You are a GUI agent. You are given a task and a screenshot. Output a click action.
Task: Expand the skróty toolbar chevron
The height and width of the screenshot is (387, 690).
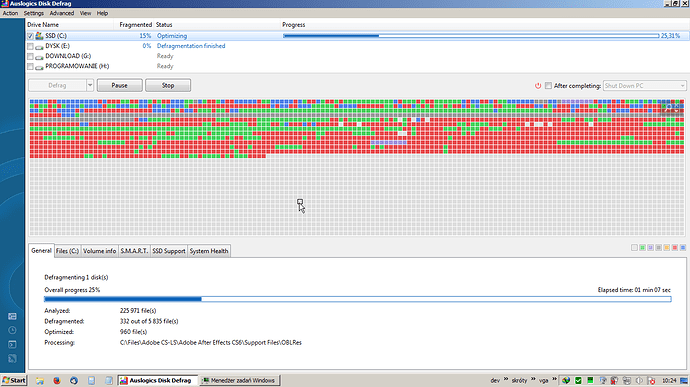point(533,380)
